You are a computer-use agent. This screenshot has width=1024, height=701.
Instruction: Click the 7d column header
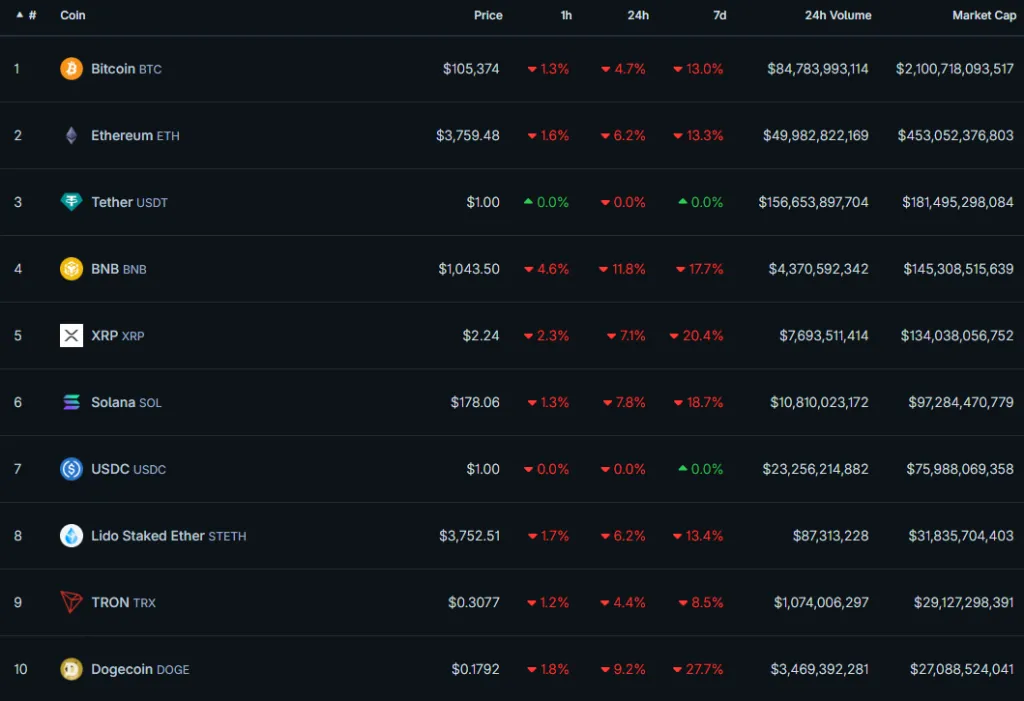(x=720, y=15)
